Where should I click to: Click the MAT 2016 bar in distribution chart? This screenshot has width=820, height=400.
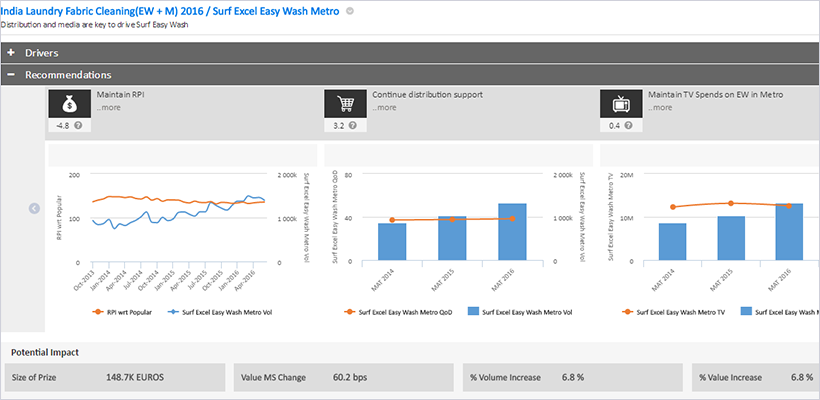tap(512, 233)
